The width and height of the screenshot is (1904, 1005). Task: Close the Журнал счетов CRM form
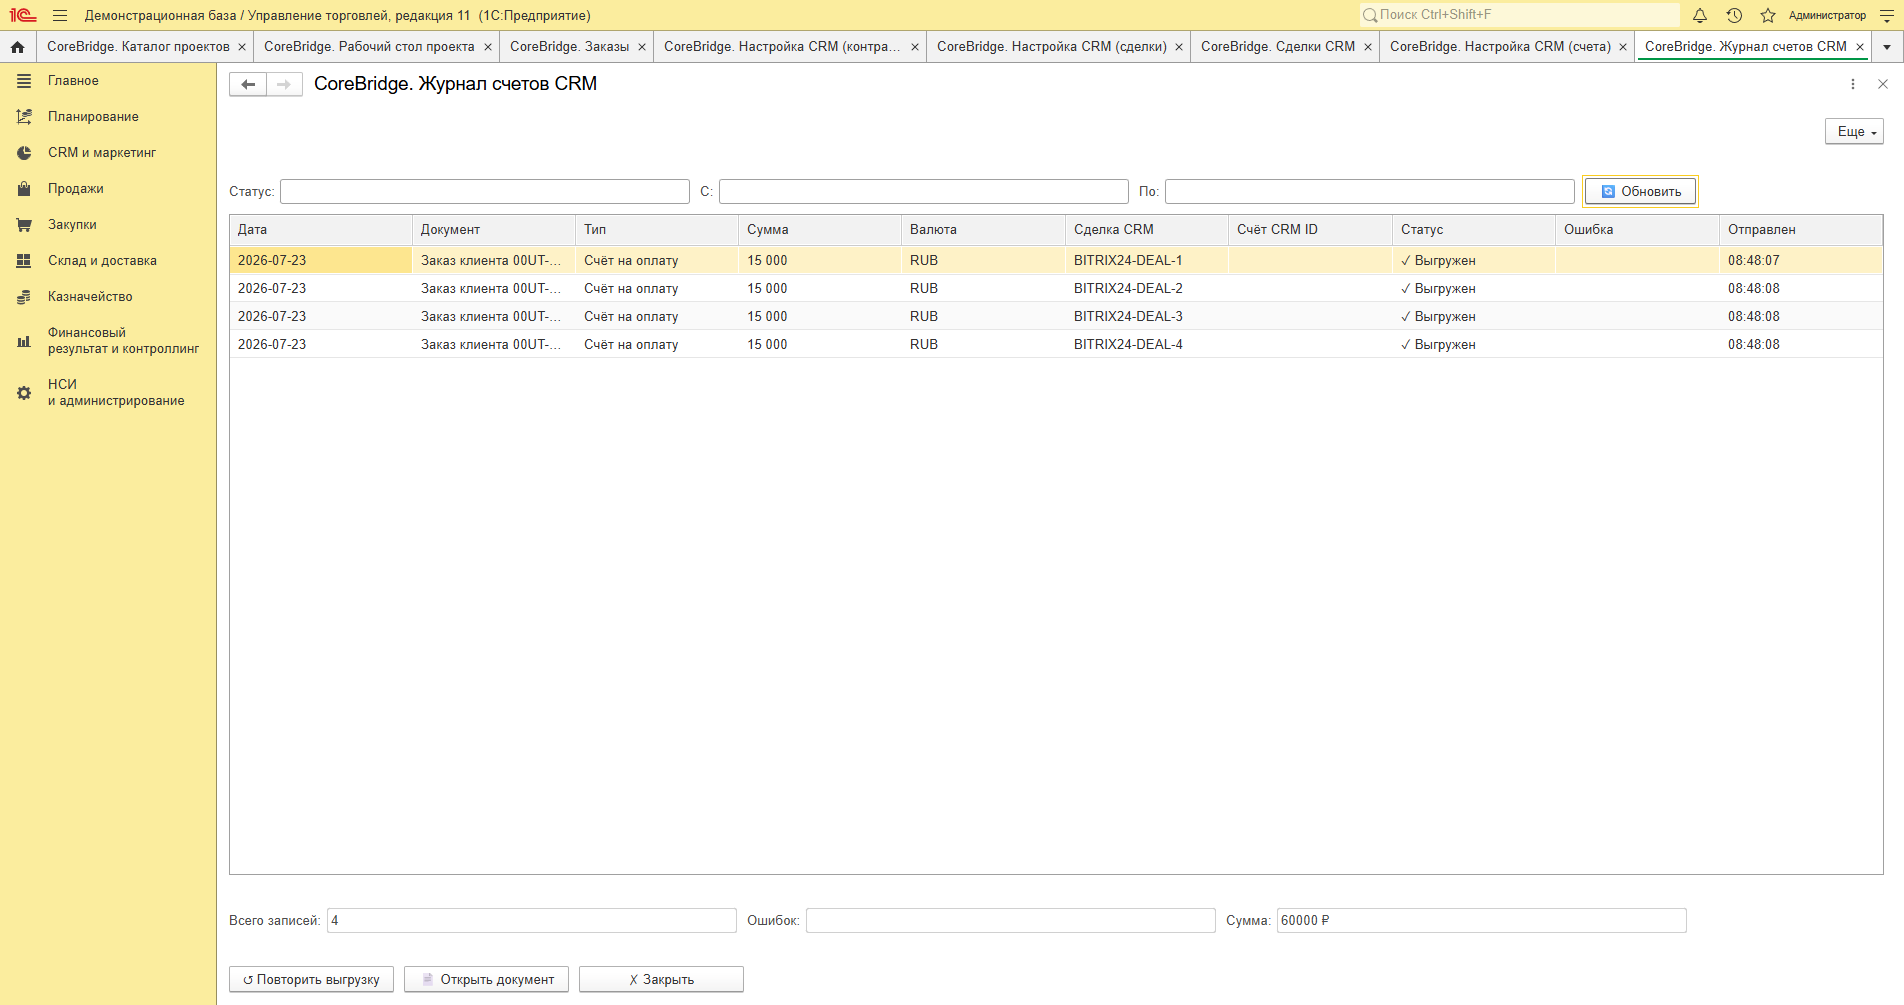(x=1883, y=84)
